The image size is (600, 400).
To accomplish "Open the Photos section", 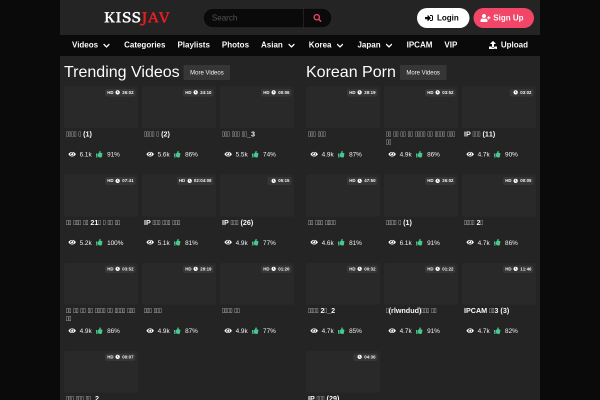I will coord(235,45).
